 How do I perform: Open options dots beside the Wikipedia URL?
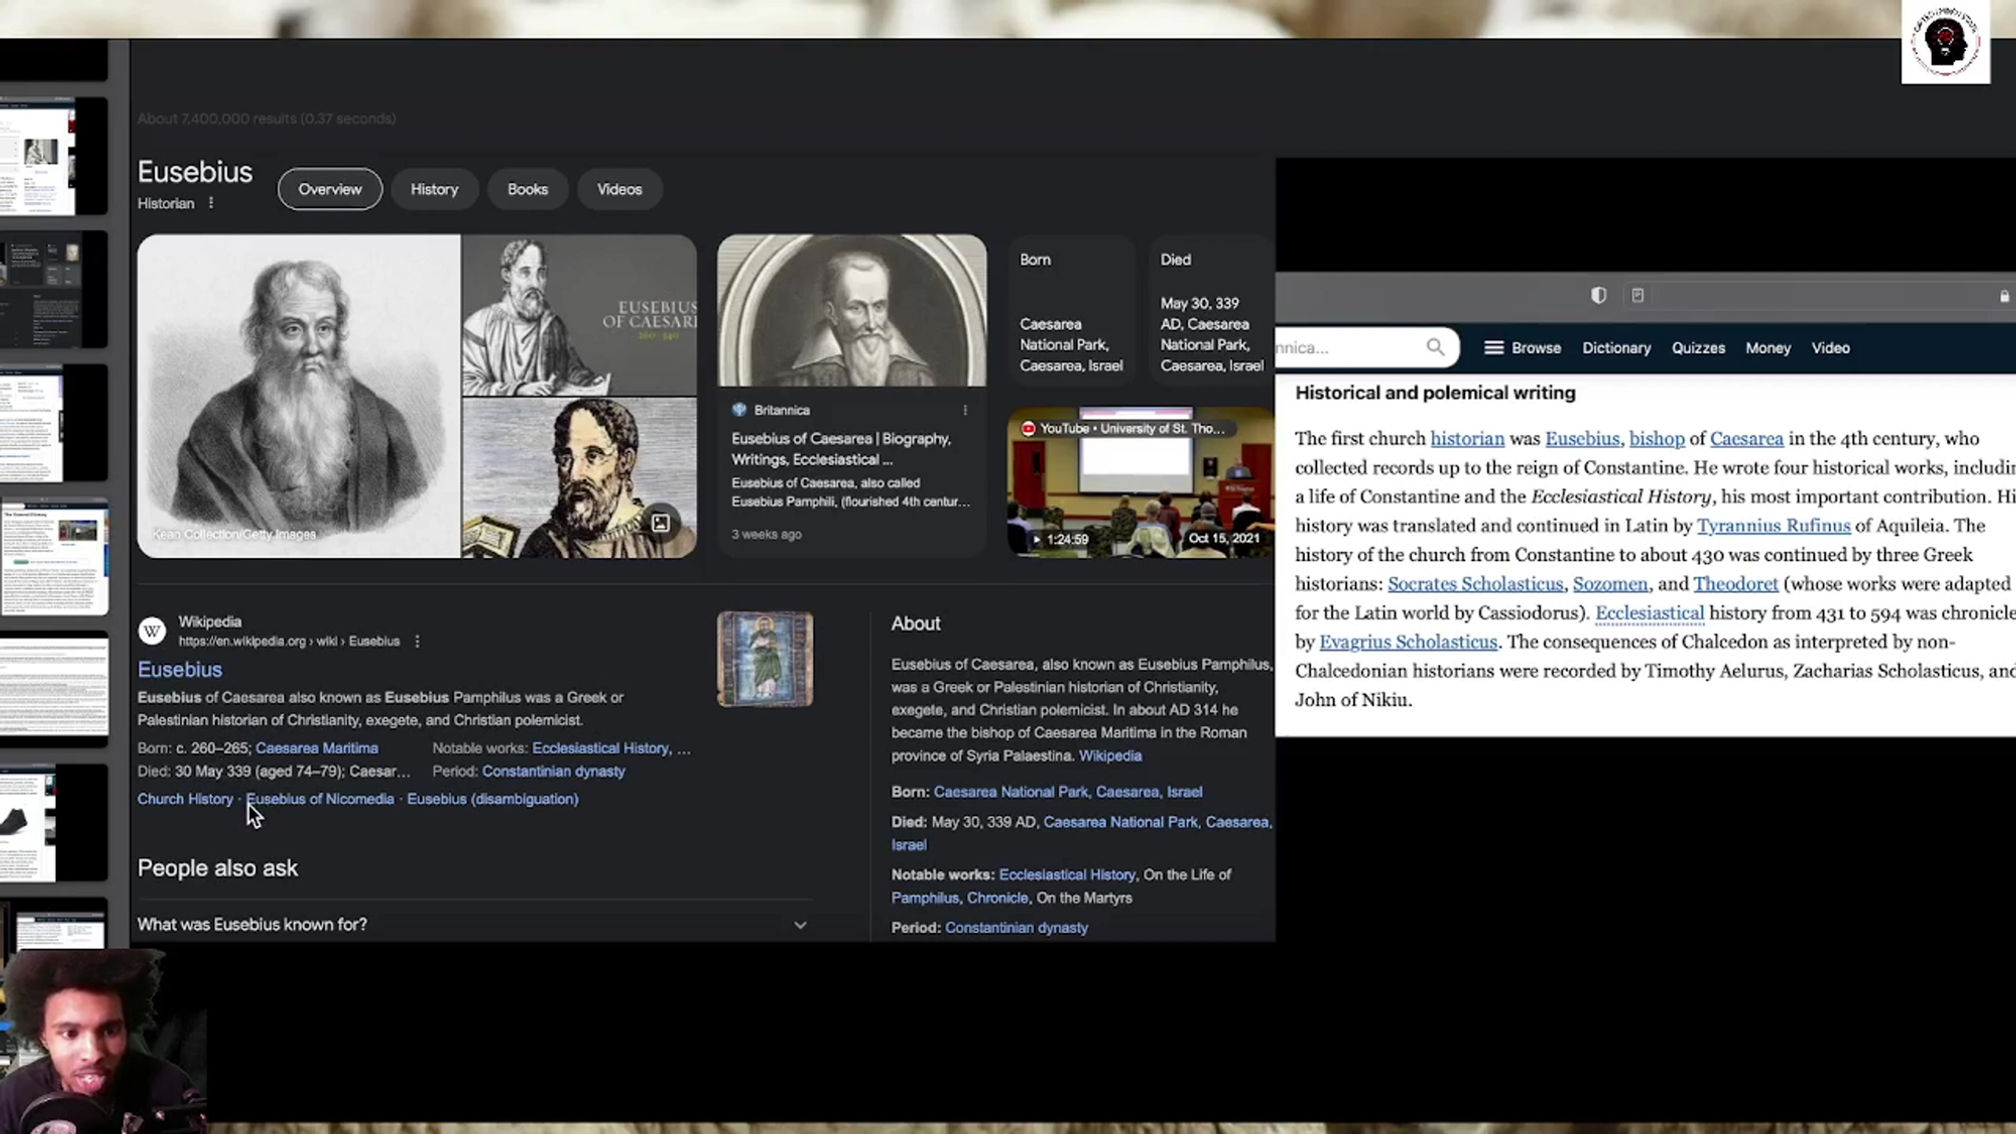pos(417,641)
